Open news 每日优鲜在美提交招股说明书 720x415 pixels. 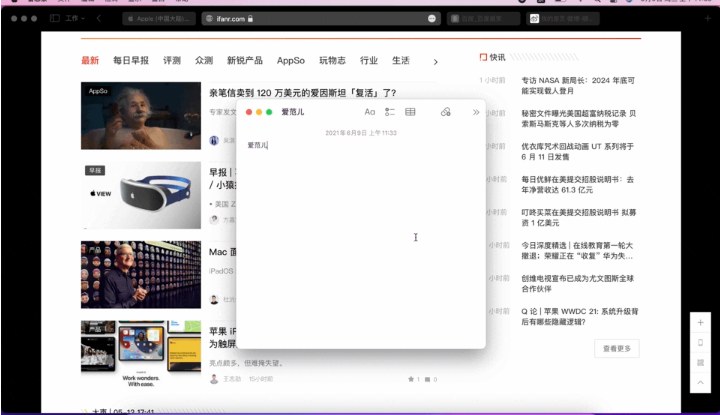(578, 185)
